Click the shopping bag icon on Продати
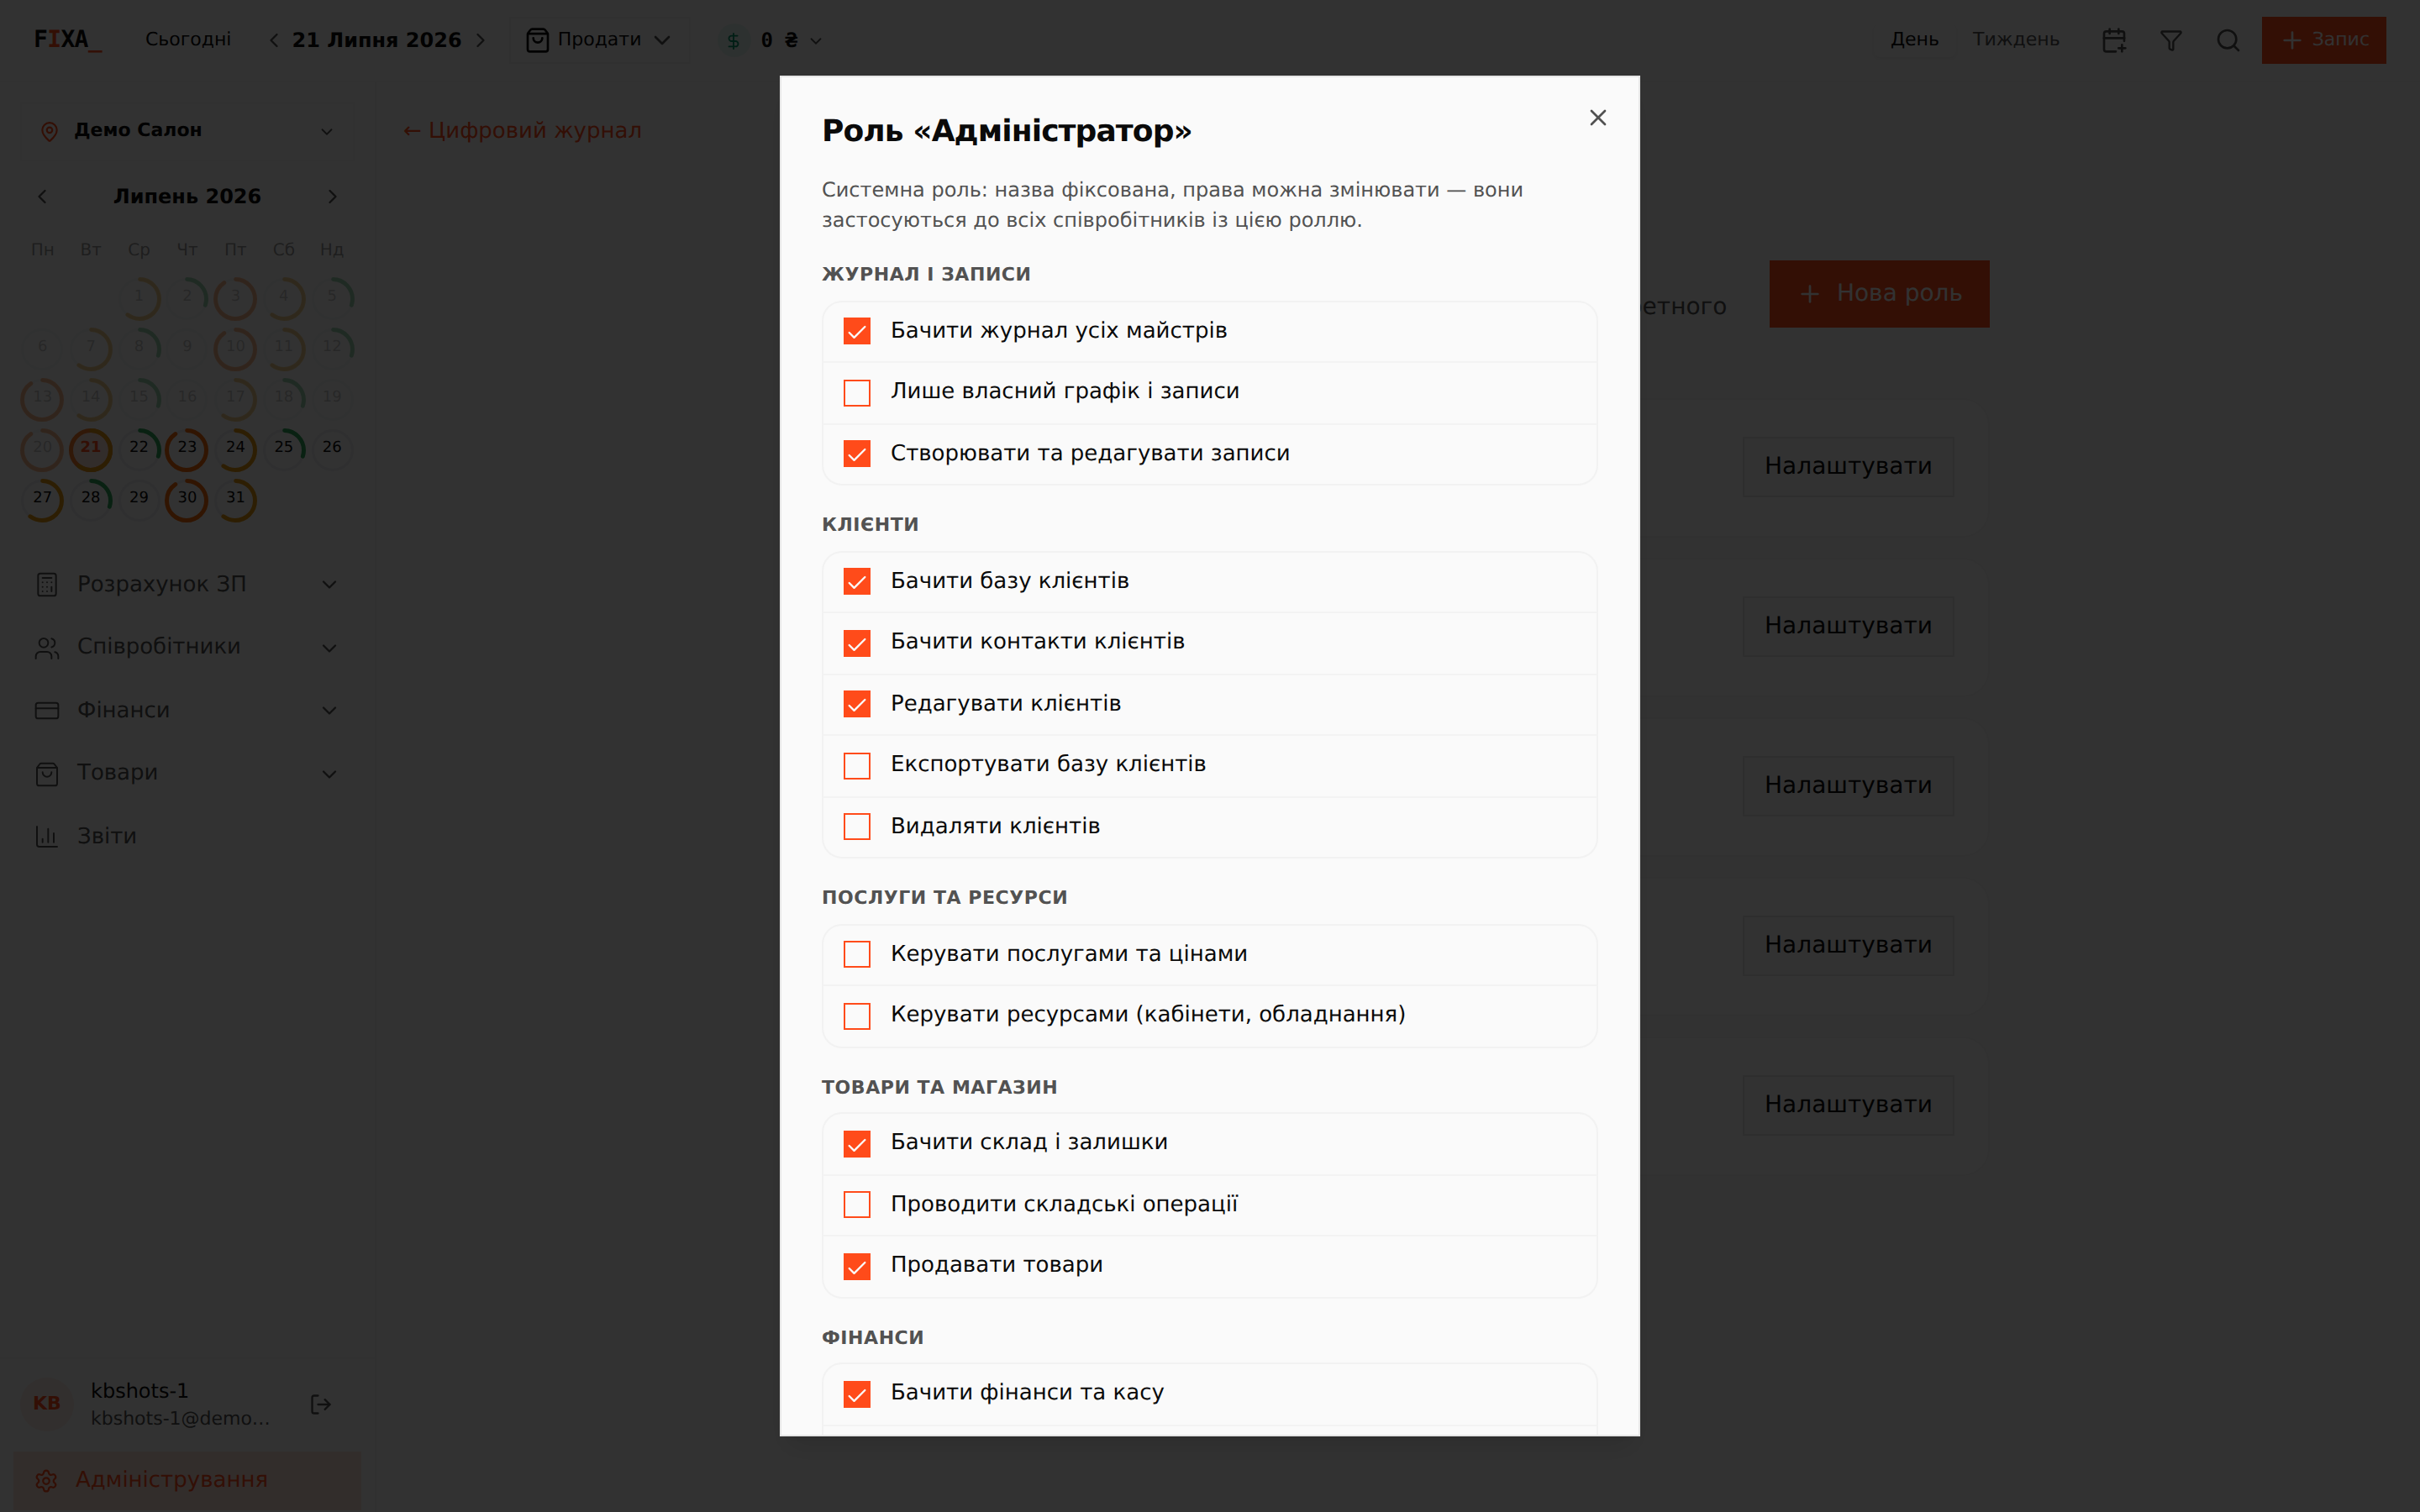2420x1512 pixels. coord(538,40)
